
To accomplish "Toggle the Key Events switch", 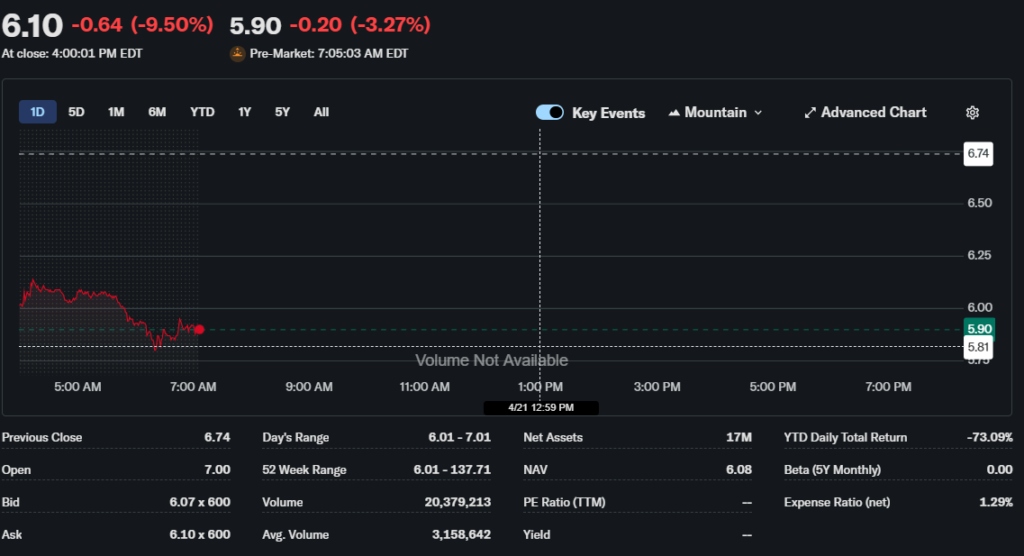I will click(x=550, y=113).
